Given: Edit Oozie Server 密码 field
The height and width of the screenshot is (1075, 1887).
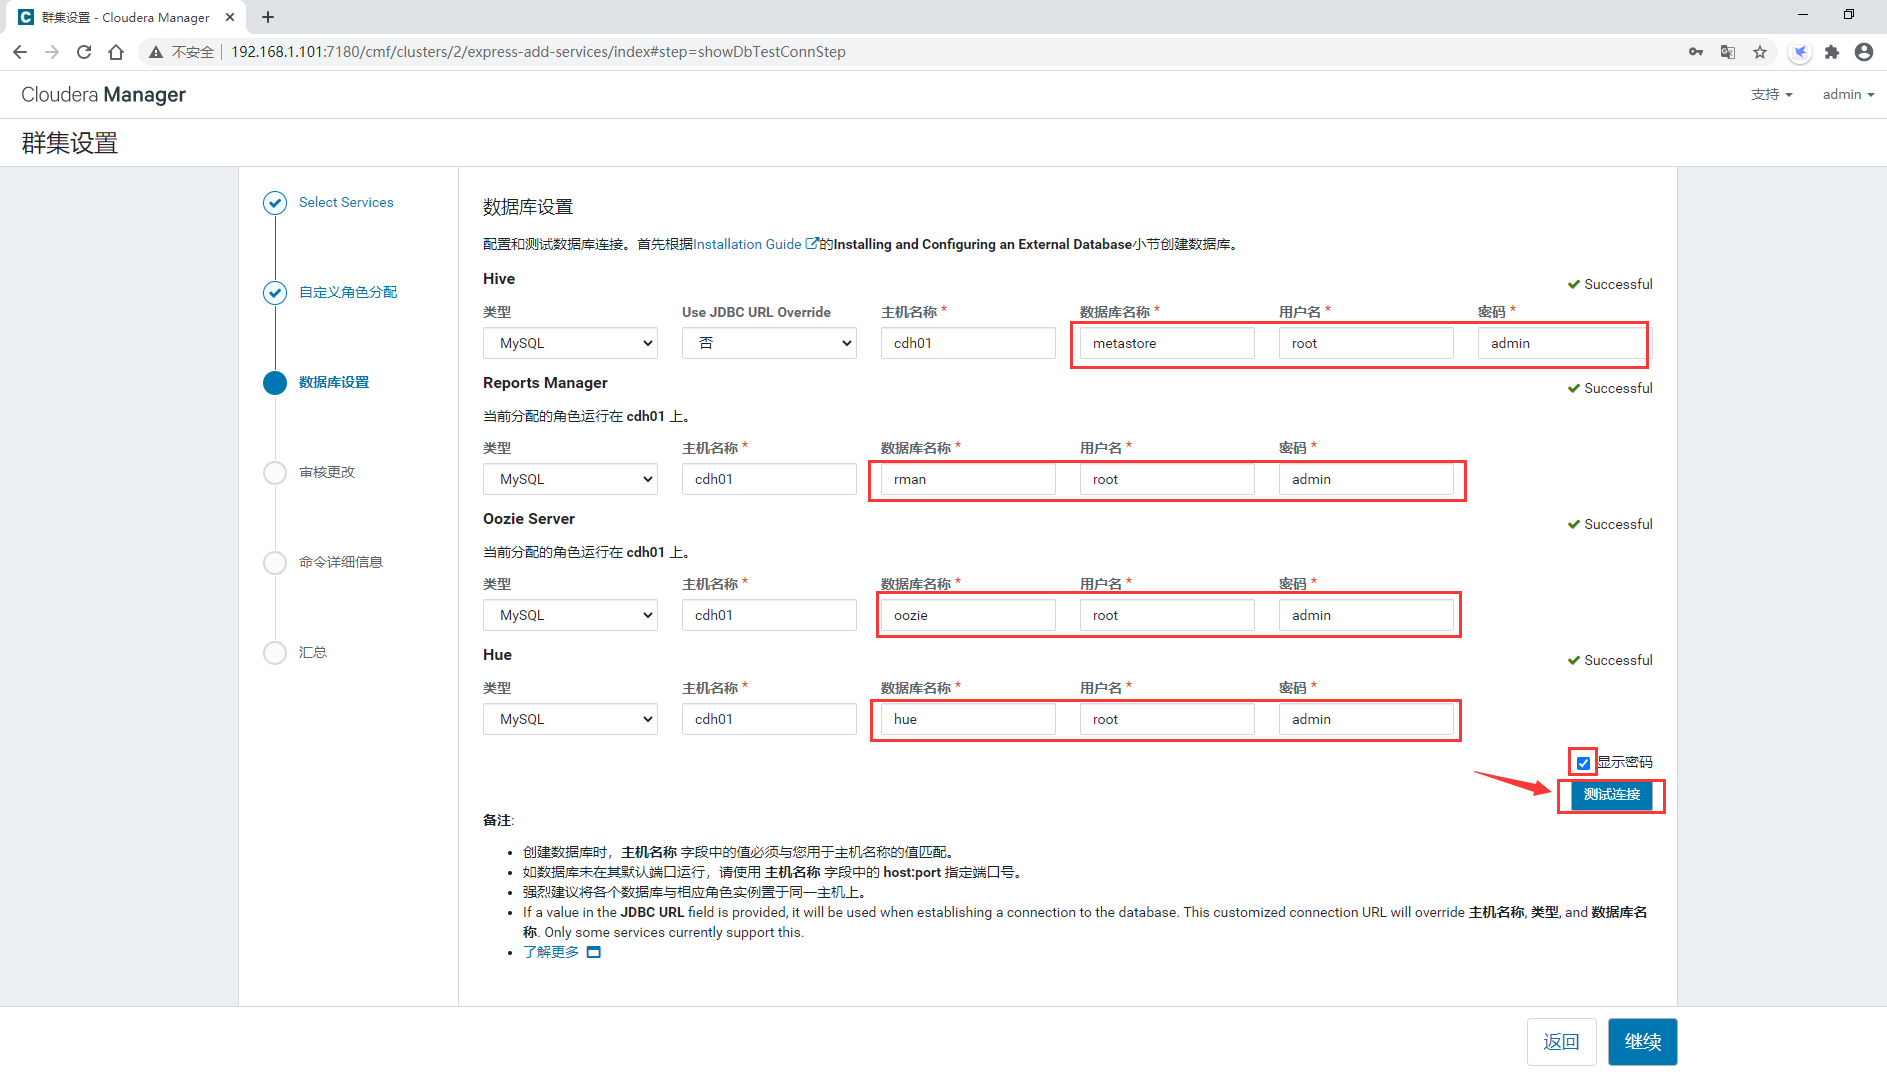Looking at the screenshot, I should [x=1366, y=615].
